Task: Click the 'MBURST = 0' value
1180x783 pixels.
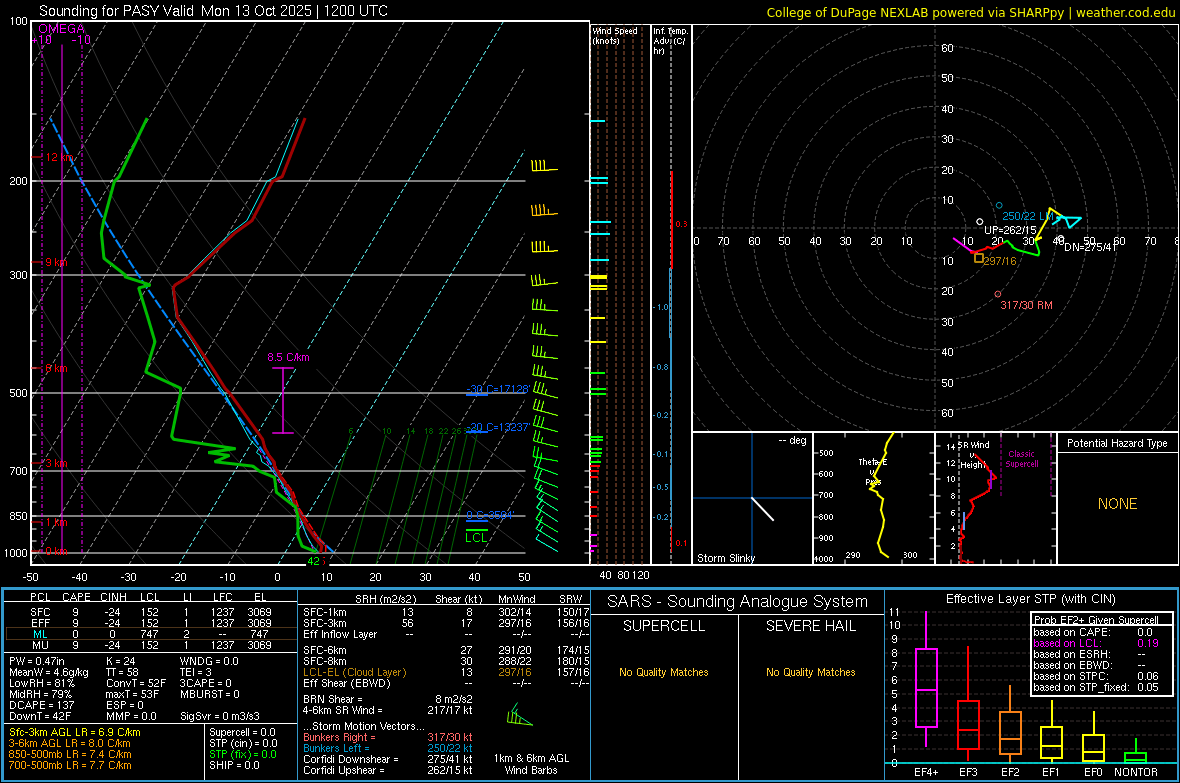Action: point(209,693)
